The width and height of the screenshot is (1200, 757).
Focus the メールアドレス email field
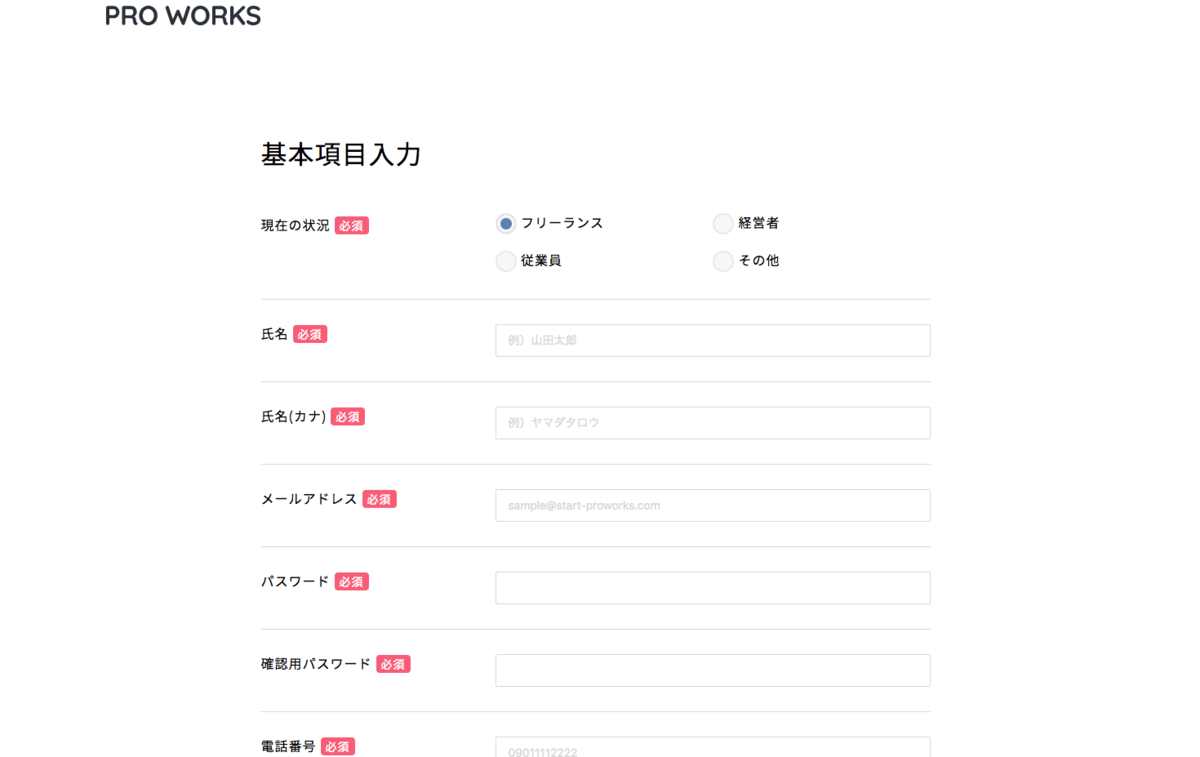coord(713,505)
